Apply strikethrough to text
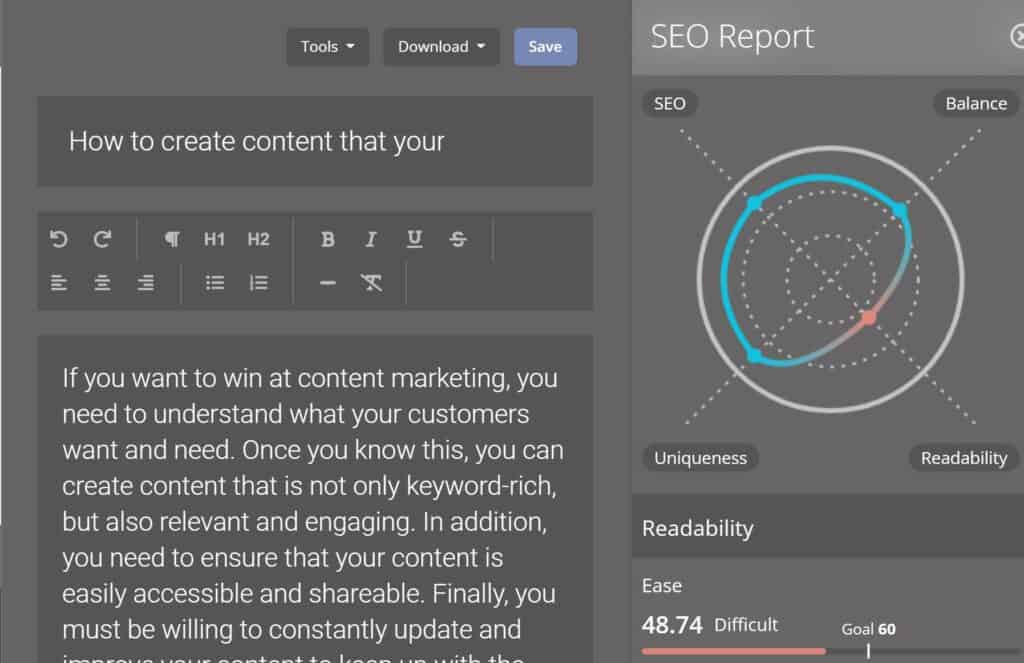 pos(458,239)
